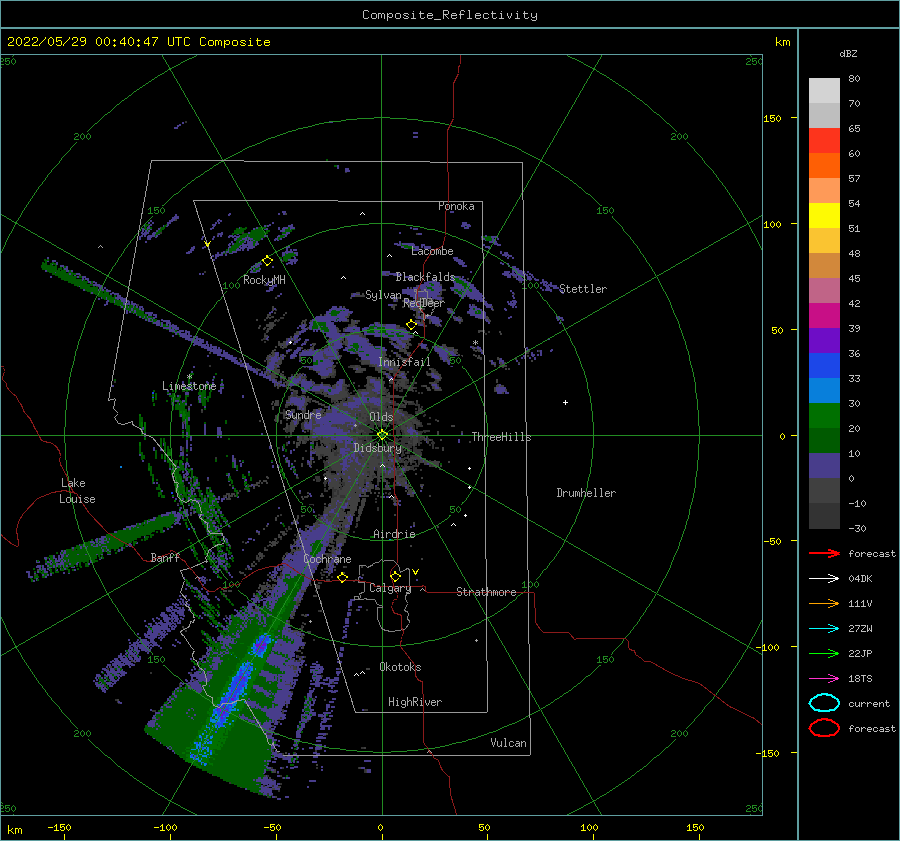Click the yellow diamond marker near RockyMH
900x841 pixels.
[267, 261]
